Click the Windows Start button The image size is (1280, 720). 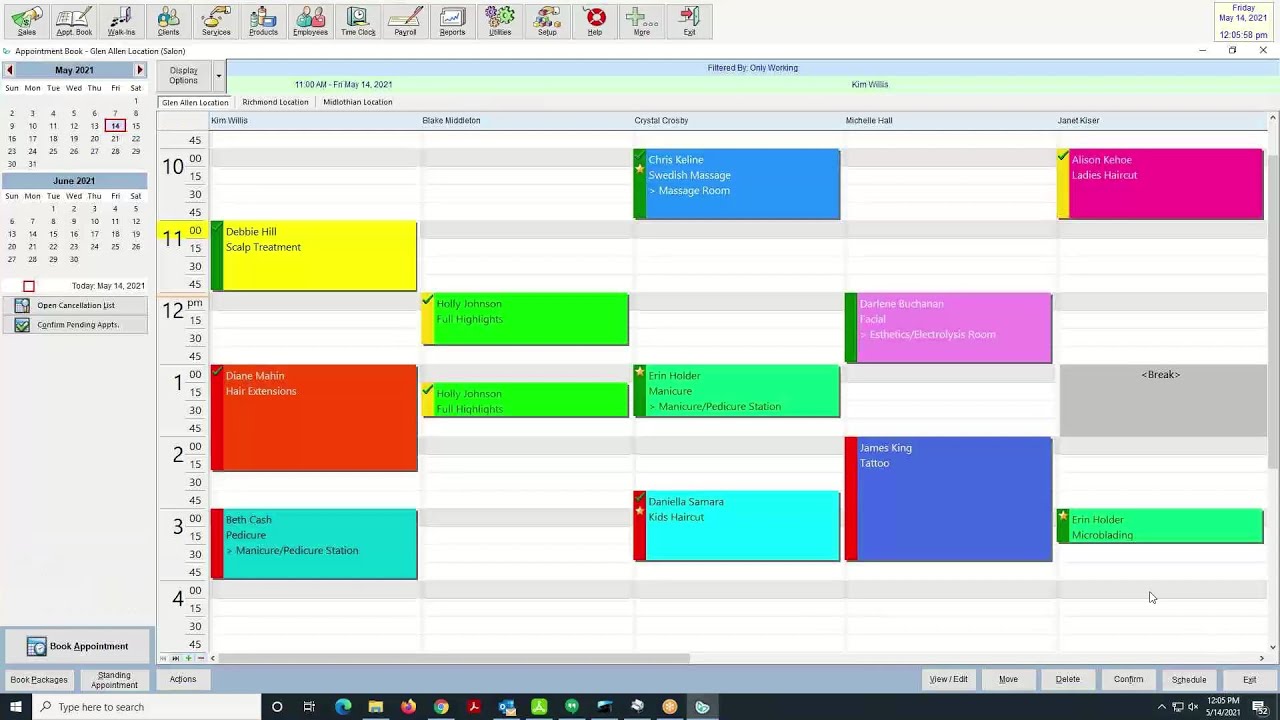pos(17,707)
